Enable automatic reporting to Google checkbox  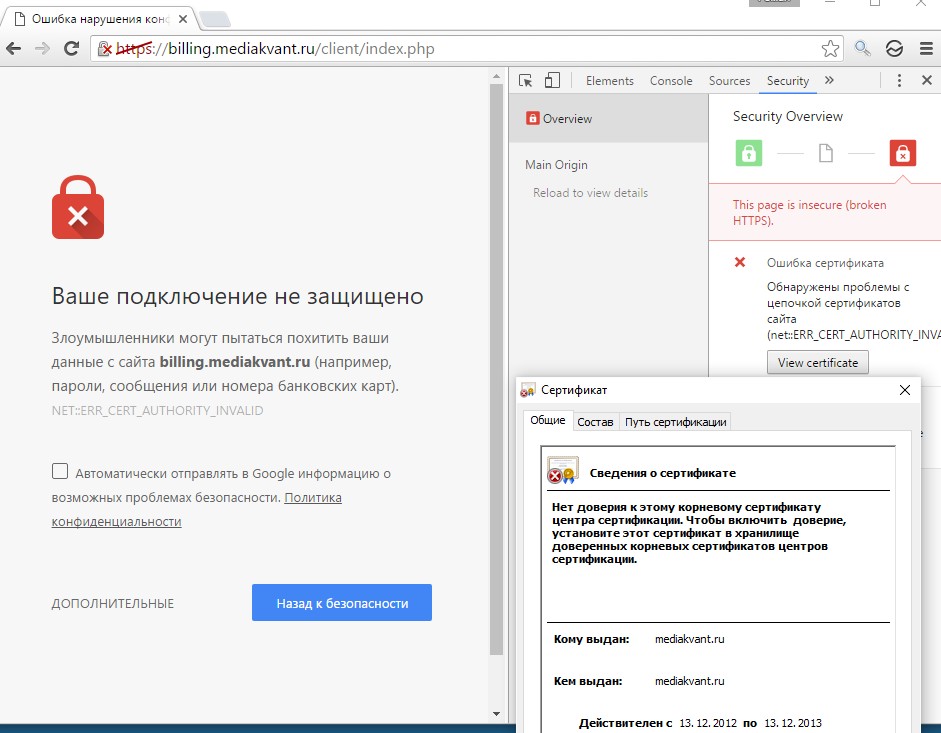point(60,472)
